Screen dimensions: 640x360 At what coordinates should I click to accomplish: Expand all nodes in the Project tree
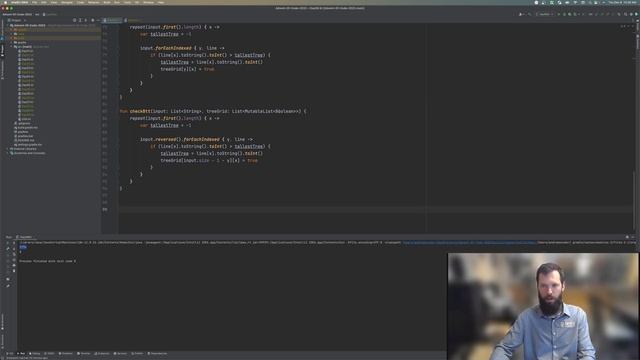point(80,20)
